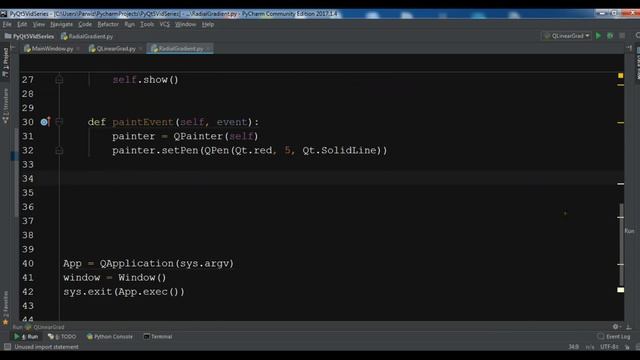The width and height of the screenshot is (640, 360).
Task: Click the tool windows toggle icon in status bar
Action: pyautogui.click(x=7, y=347)
